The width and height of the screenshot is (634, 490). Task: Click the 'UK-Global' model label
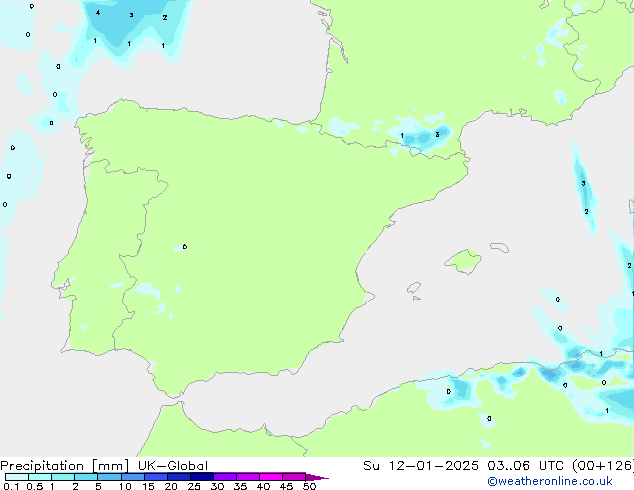tap(173, 466)
